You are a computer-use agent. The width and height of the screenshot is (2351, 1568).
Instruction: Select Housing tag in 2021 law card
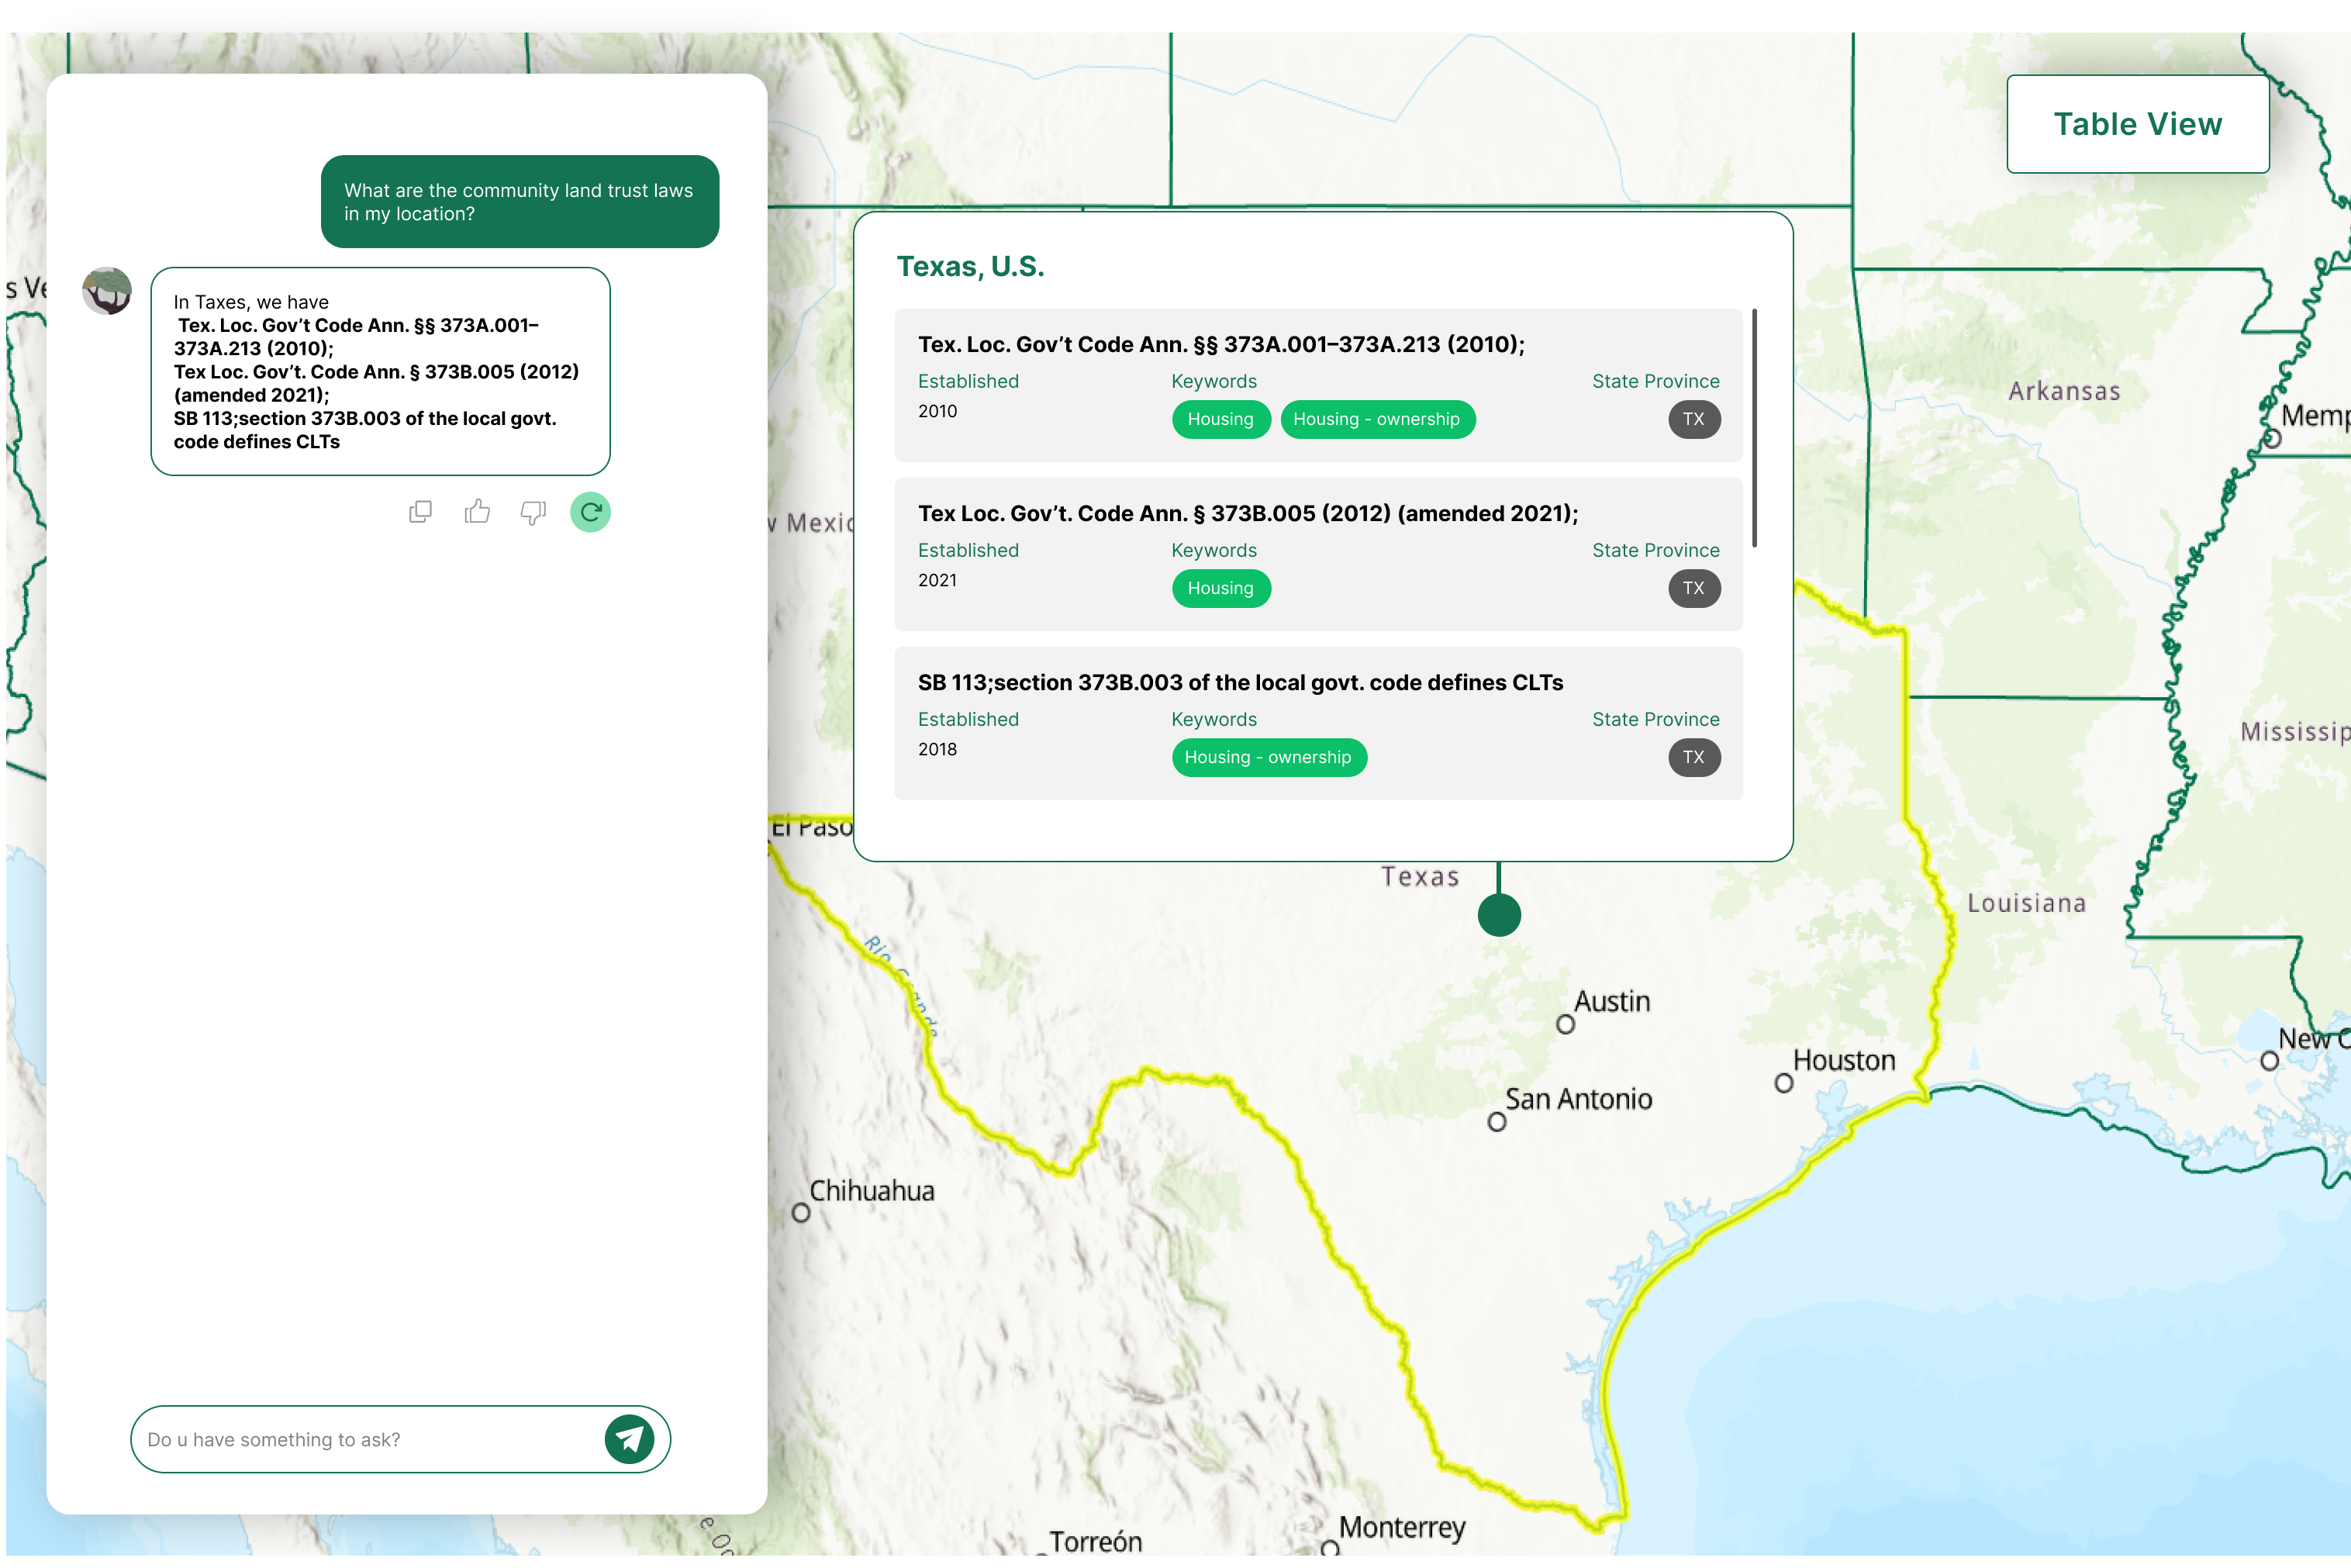coord(1220,588)
